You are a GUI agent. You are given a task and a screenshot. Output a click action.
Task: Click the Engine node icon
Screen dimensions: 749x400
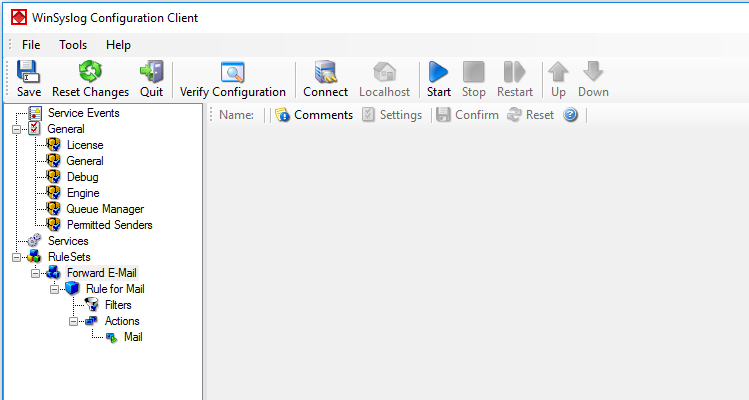point(54,193)
